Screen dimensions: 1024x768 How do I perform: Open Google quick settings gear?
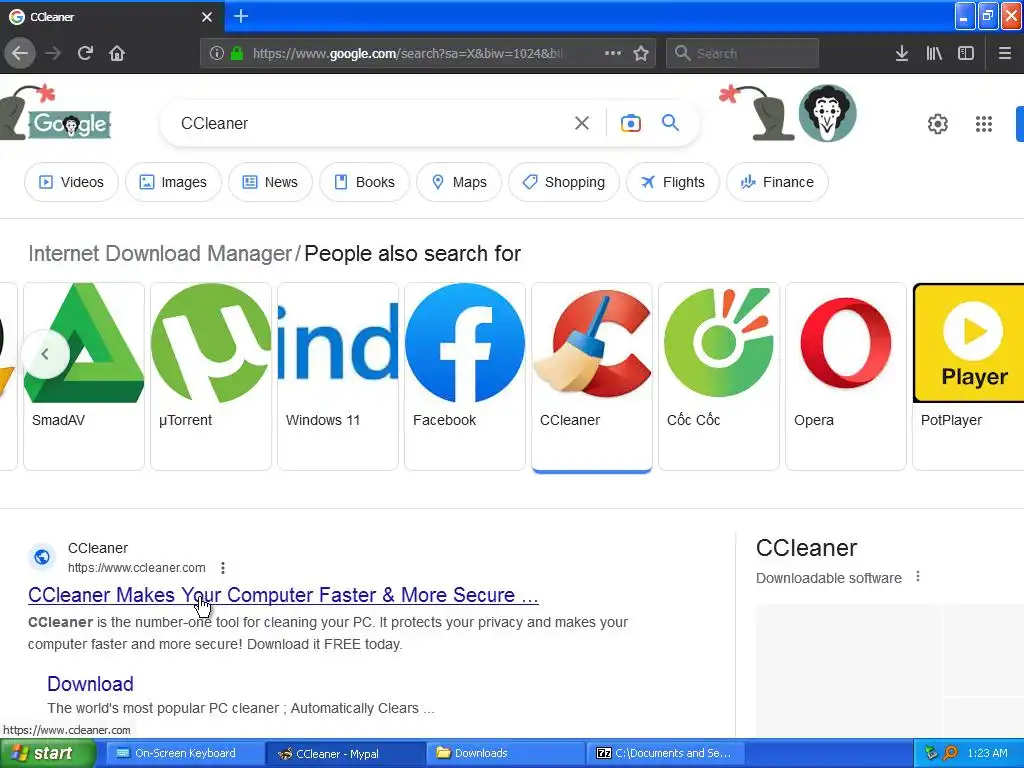click(937, 123)
